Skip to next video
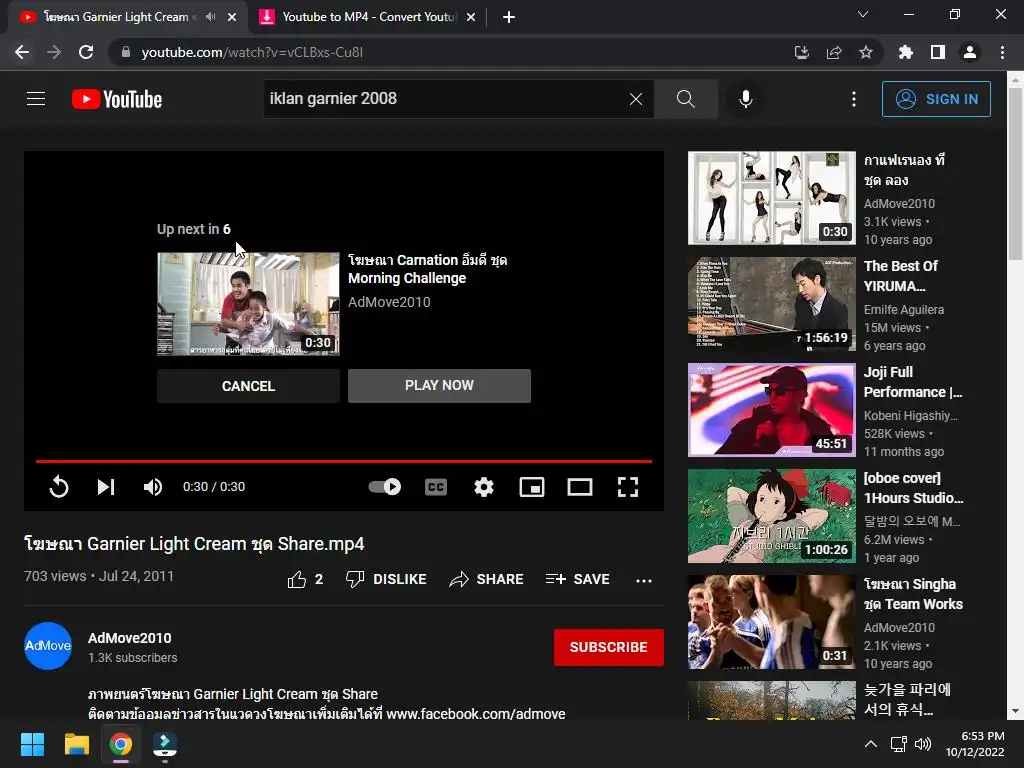This screenshot has height=768, width=1024. (x=106, y=487)
